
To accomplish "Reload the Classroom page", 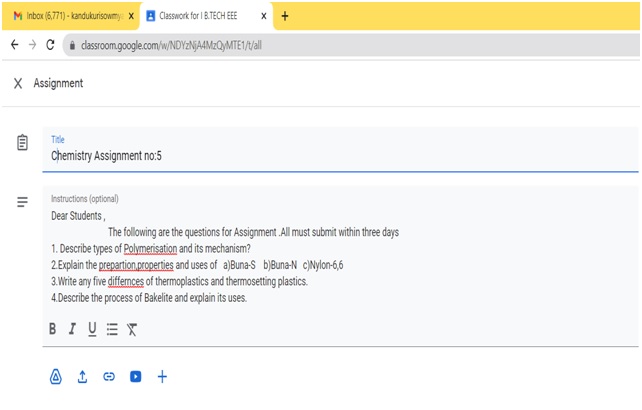I will [x=50, y=46].
